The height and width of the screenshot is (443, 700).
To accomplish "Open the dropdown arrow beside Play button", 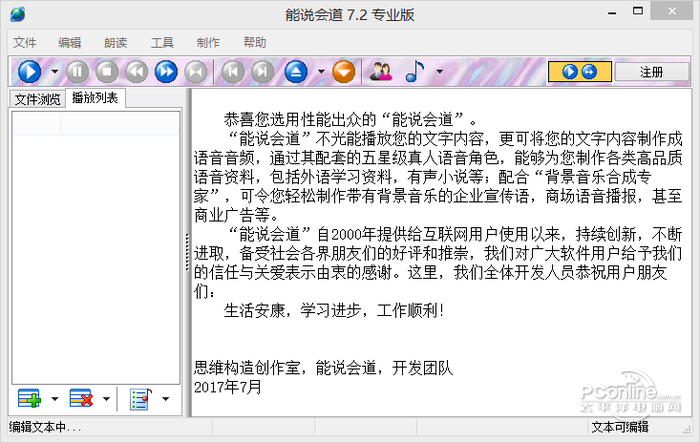I will pos(54,71).
